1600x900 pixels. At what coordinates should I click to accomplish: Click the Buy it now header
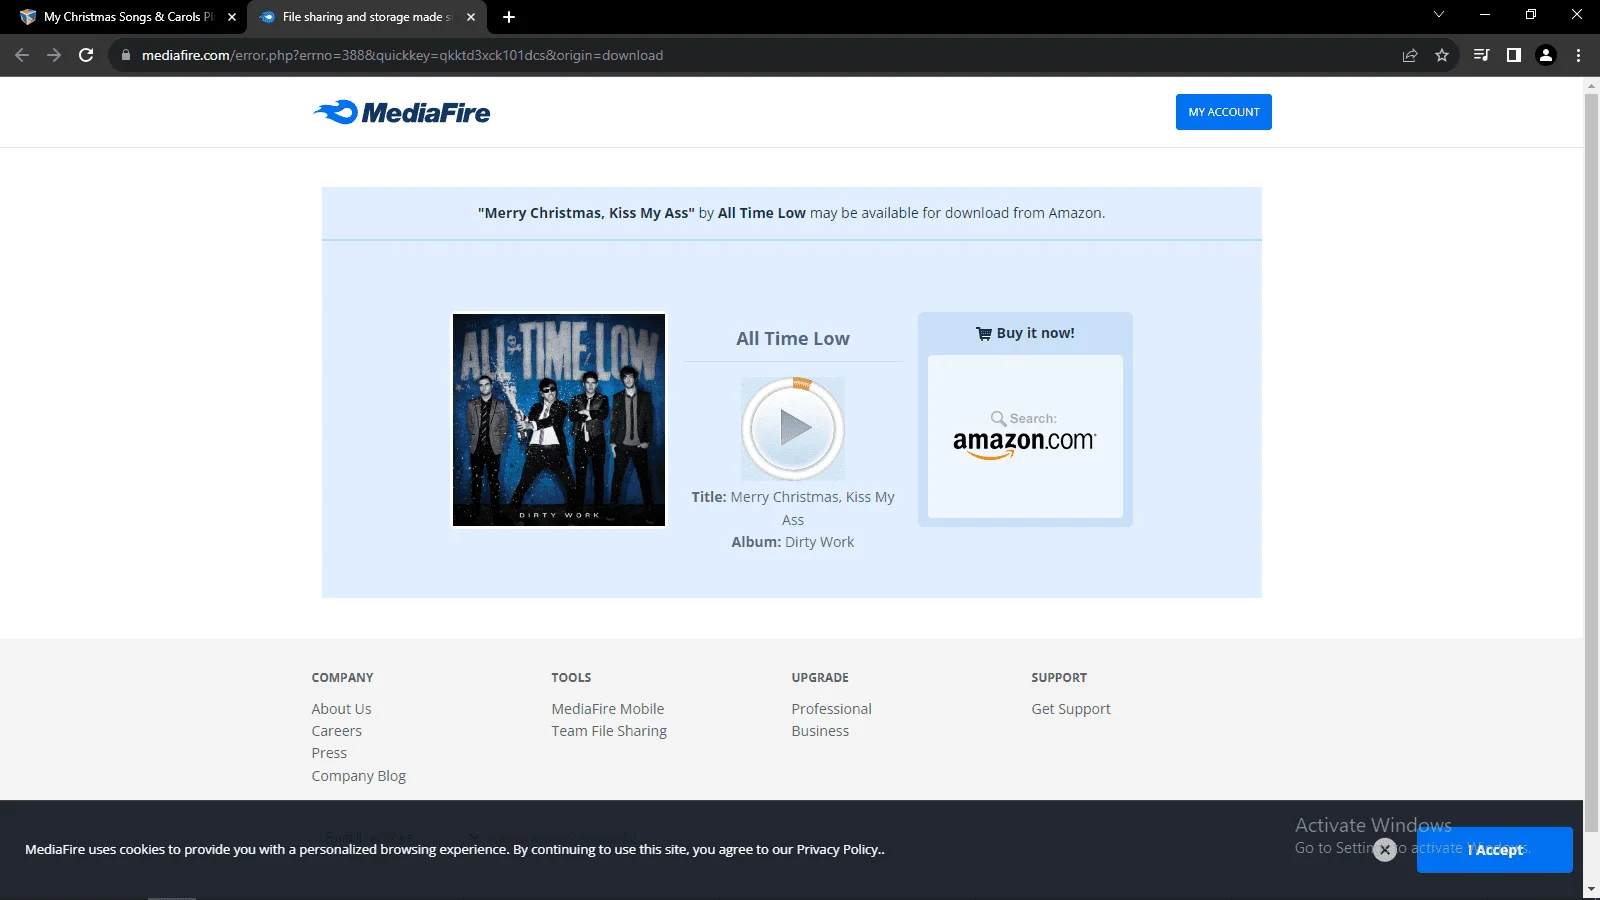tap(1025, 333)
